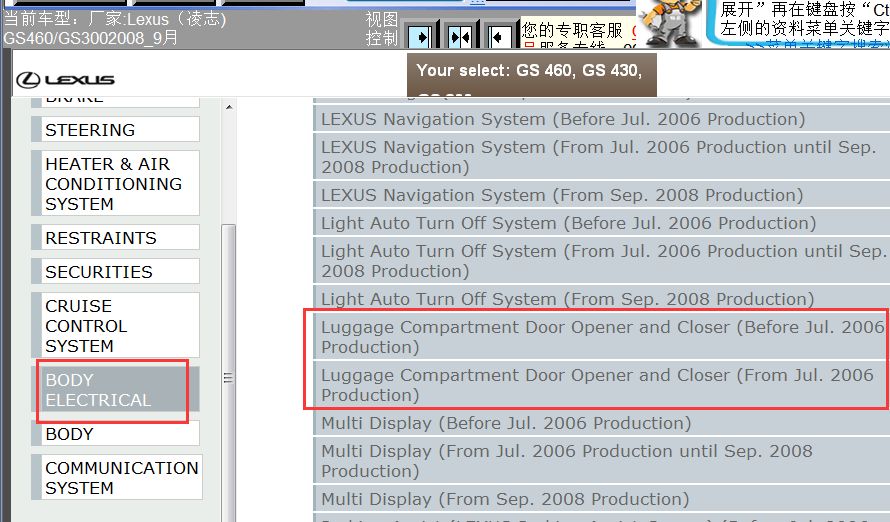
Task: Select the SECURITIES menu item
Action: click(x=116, y=271)
